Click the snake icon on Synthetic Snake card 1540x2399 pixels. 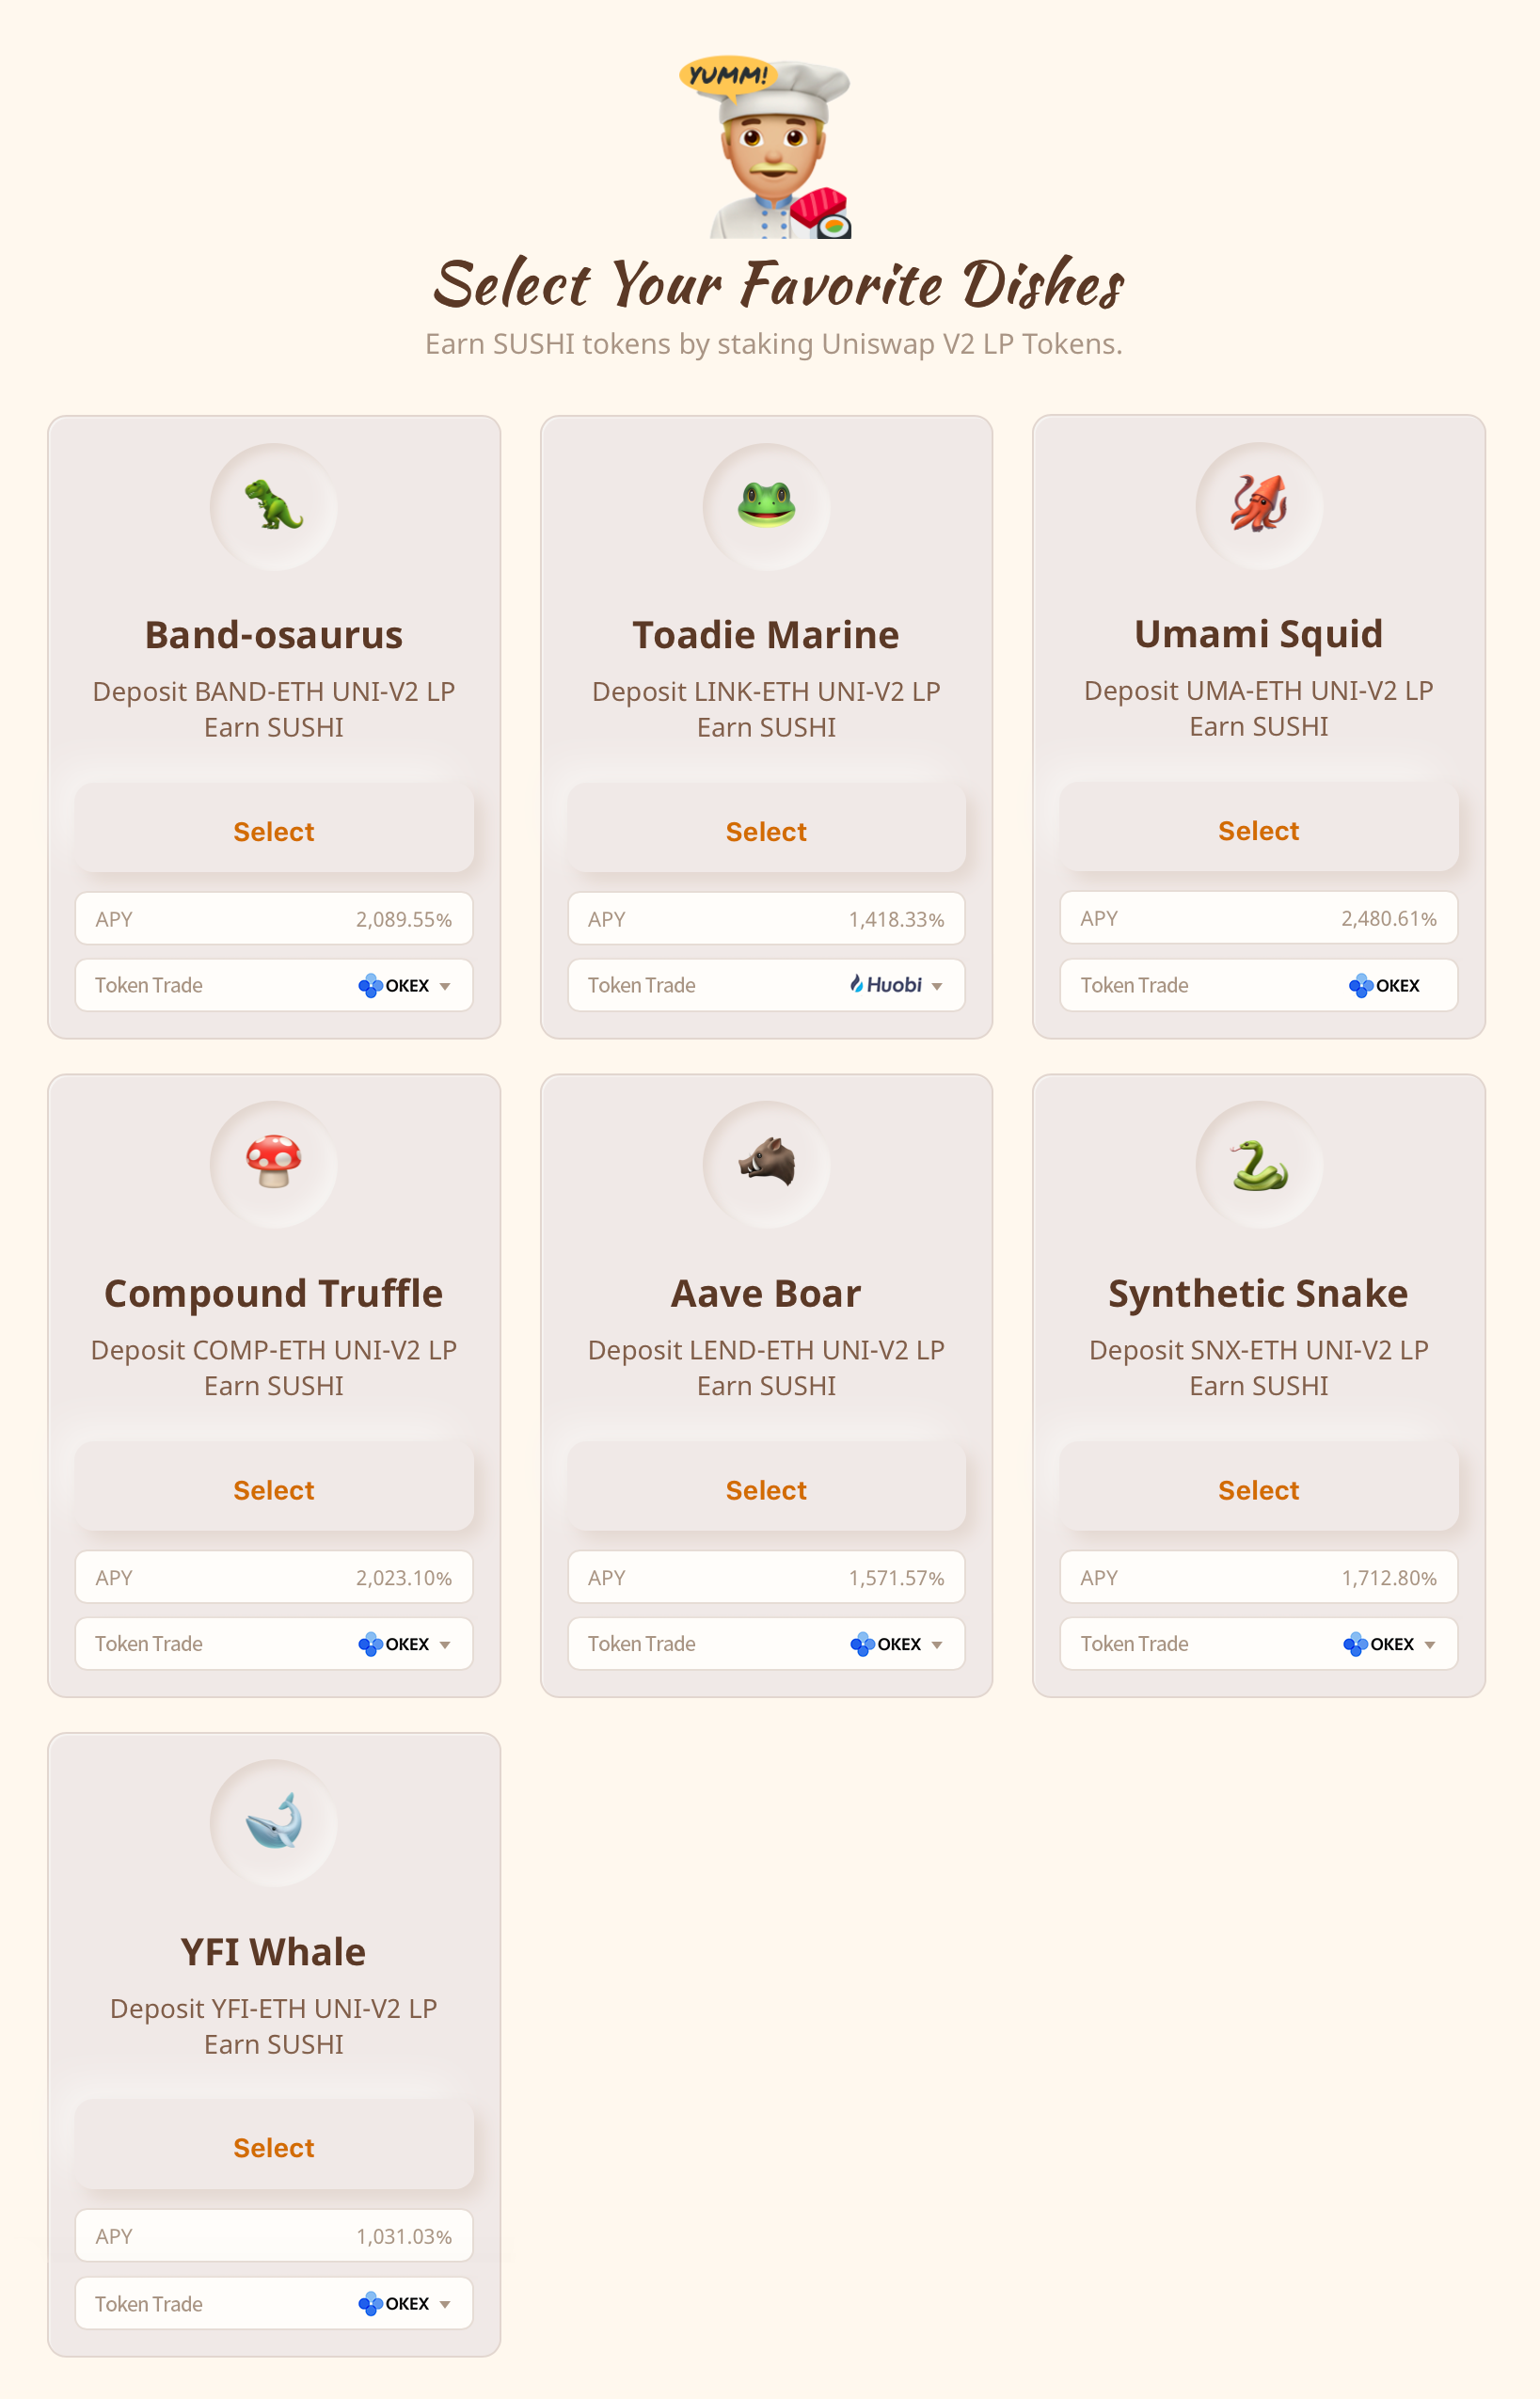pos(1258,1165)
